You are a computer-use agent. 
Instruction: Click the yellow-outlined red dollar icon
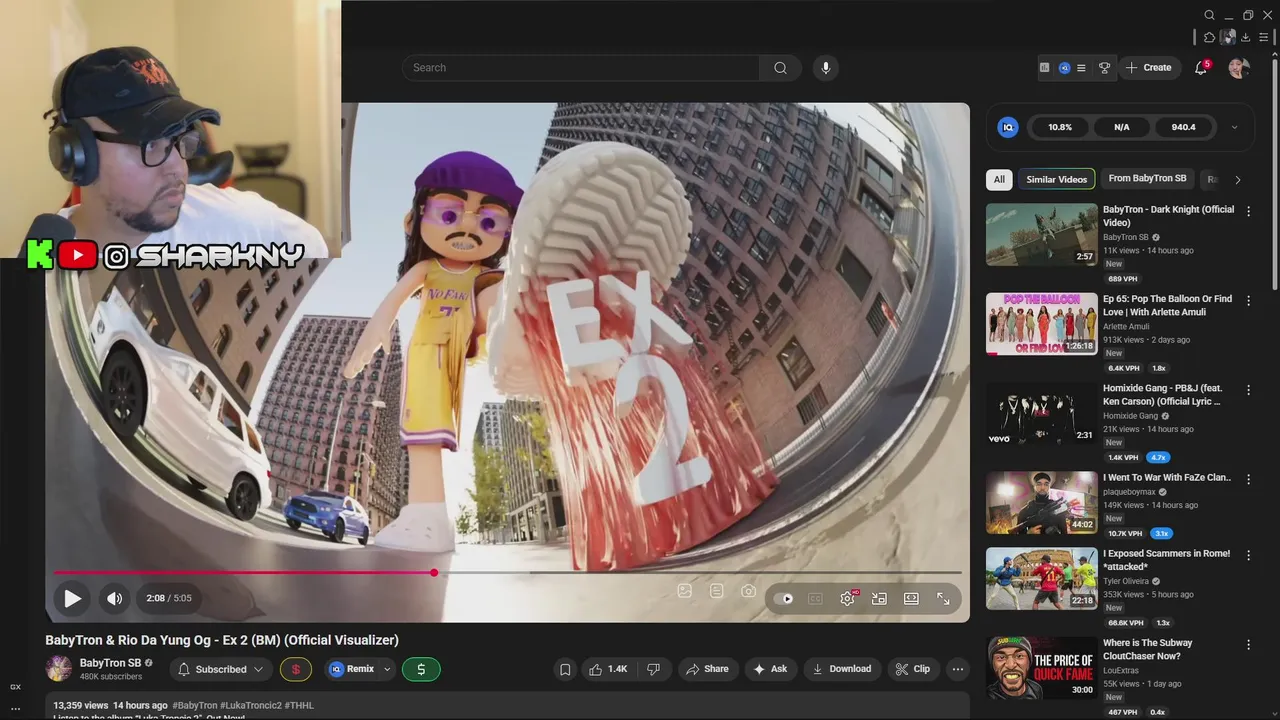(295, 669)
